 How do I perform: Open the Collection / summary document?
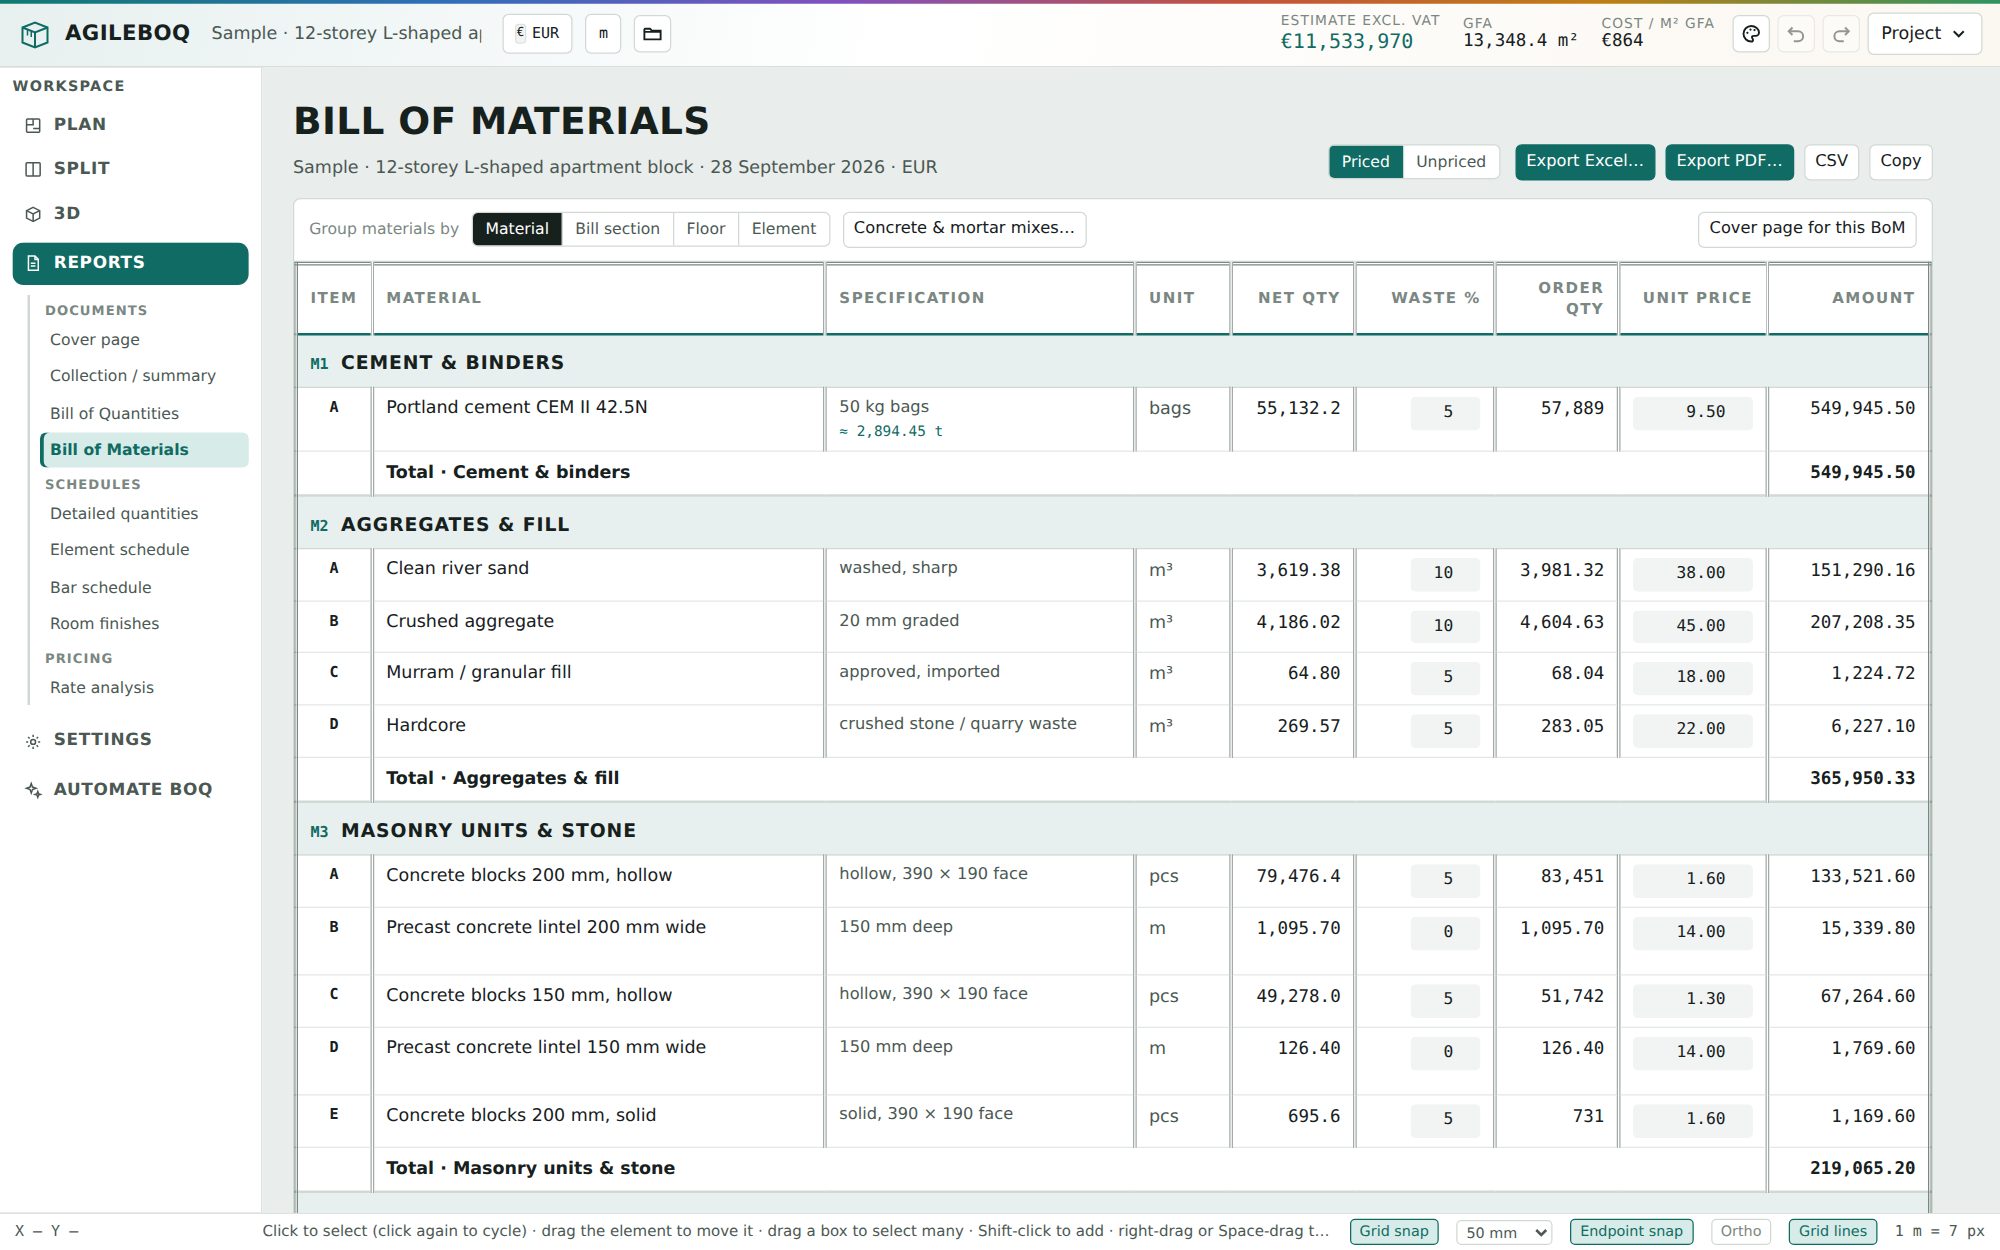tap(145, 376)
